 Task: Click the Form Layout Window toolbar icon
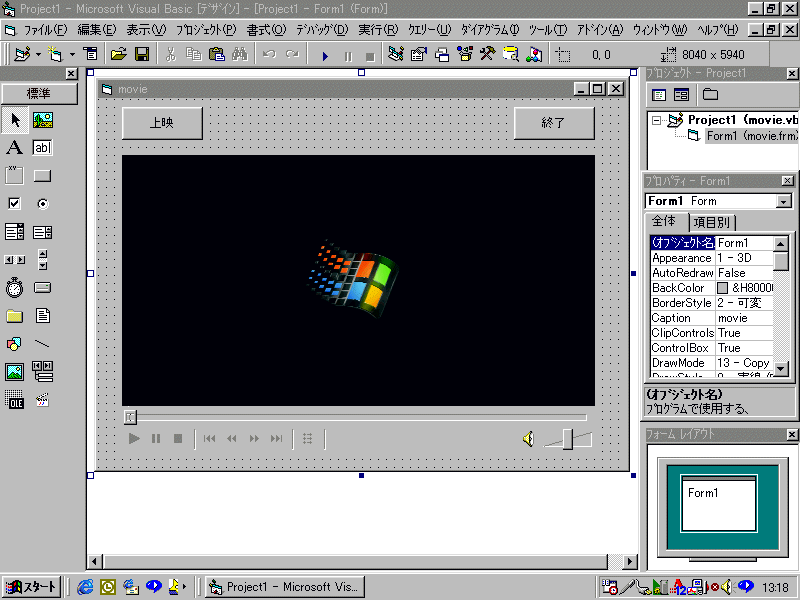tap(442, 54)
